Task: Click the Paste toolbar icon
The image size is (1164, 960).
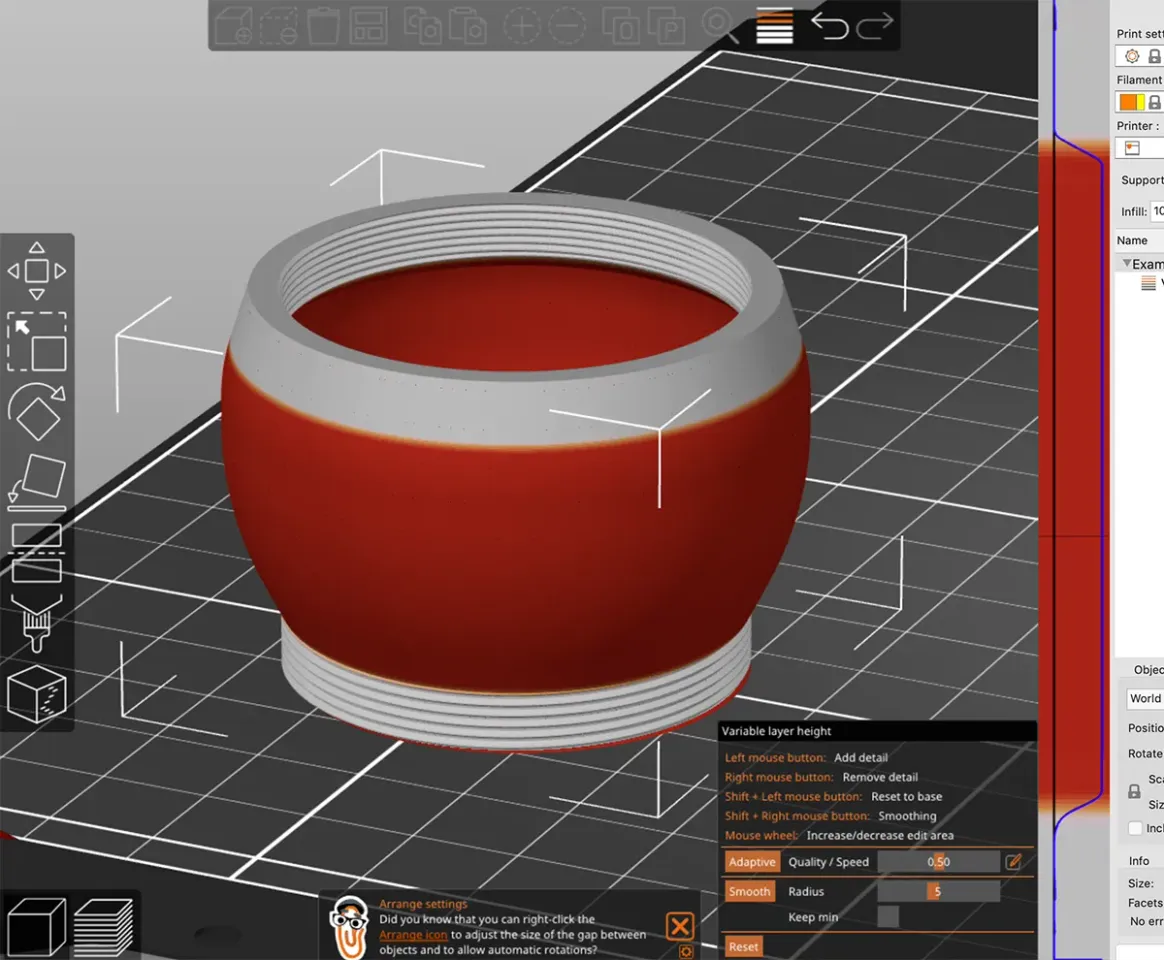Action: [468, 25]
